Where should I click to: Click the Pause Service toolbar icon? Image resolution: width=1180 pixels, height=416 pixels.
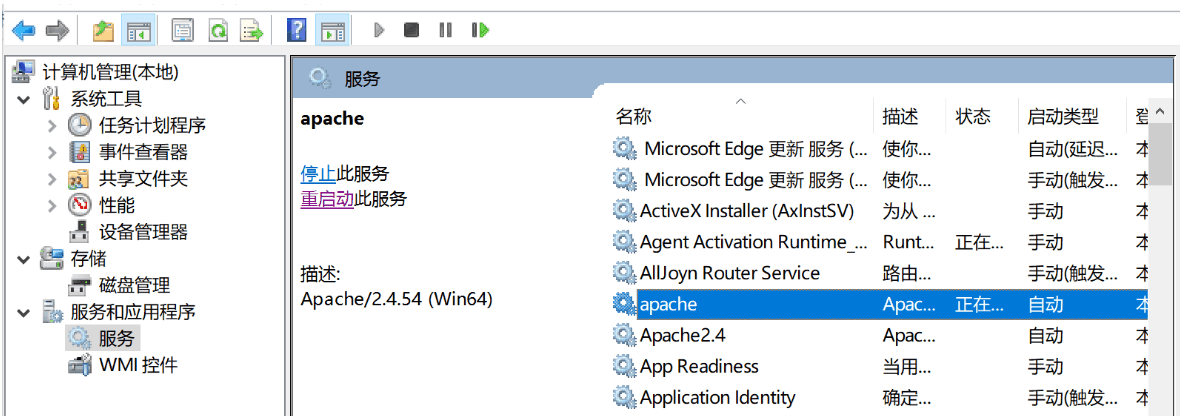point(446,30)
